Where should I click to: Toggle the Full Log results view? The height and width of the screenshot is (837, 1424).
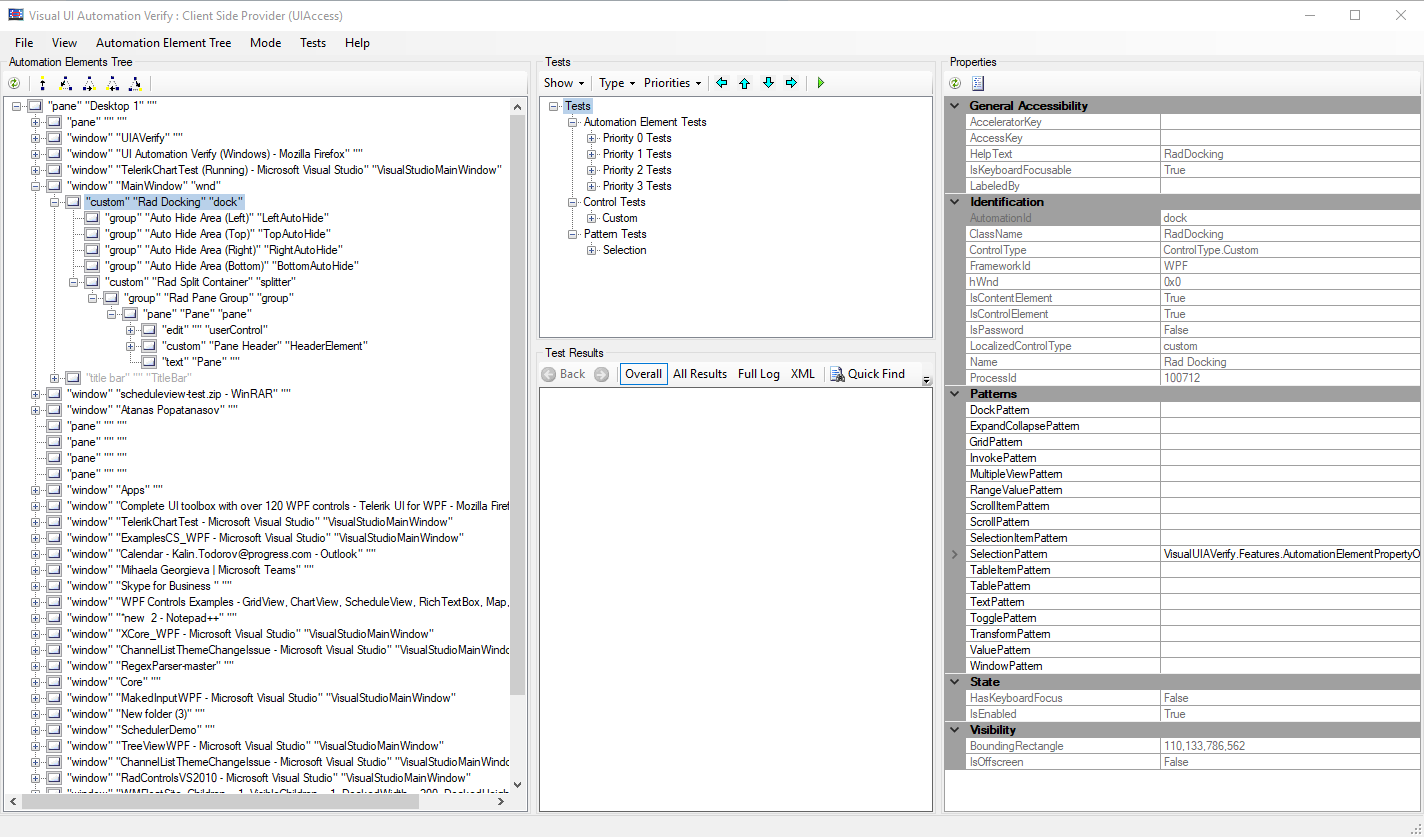click(x=758, y=374)
